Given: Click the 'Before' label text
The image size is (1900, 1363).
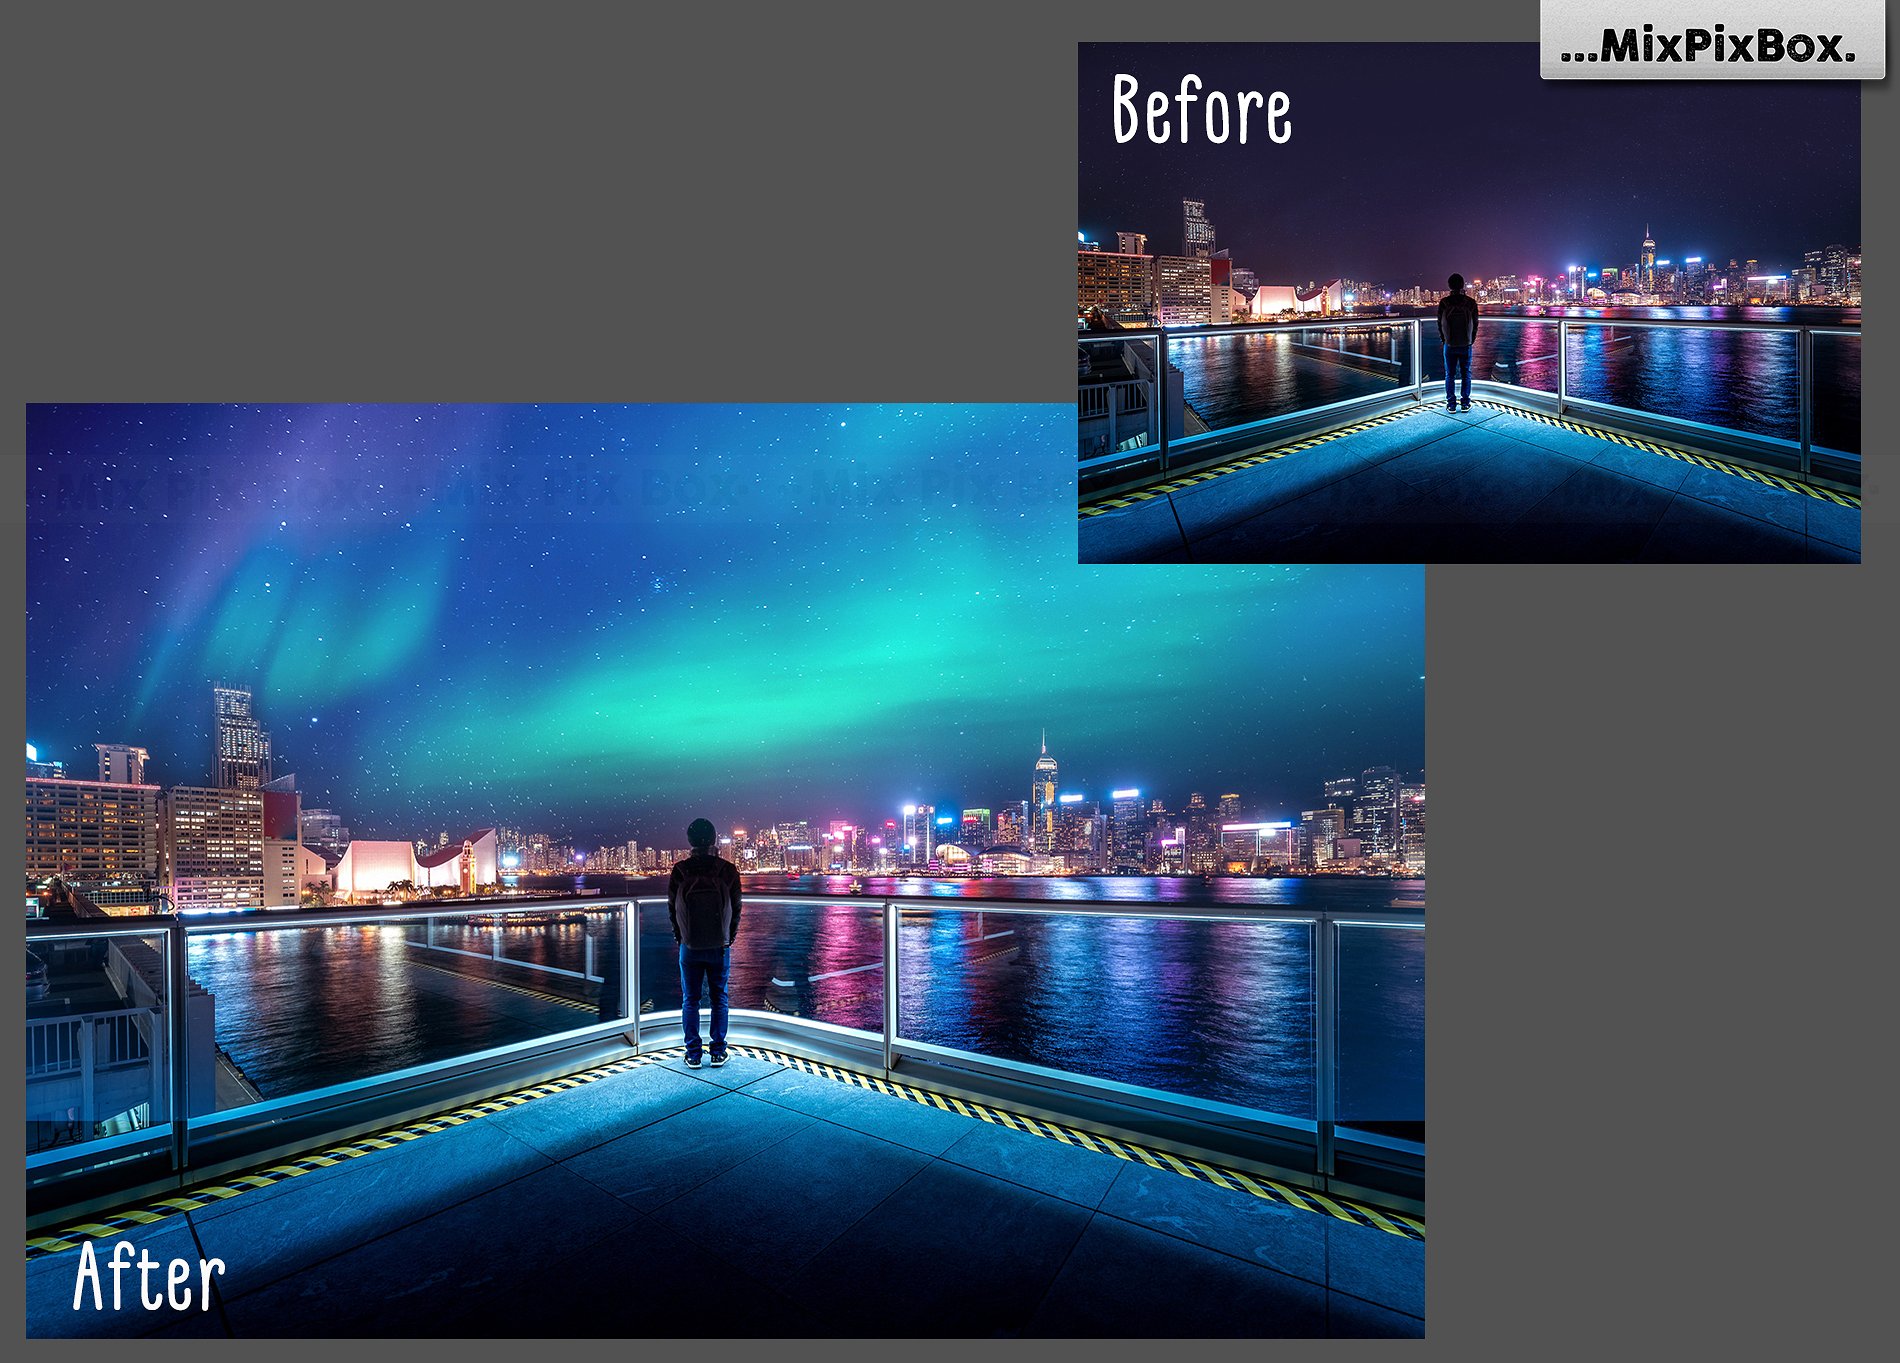Looking at the screenshot, I should 1202,109.
